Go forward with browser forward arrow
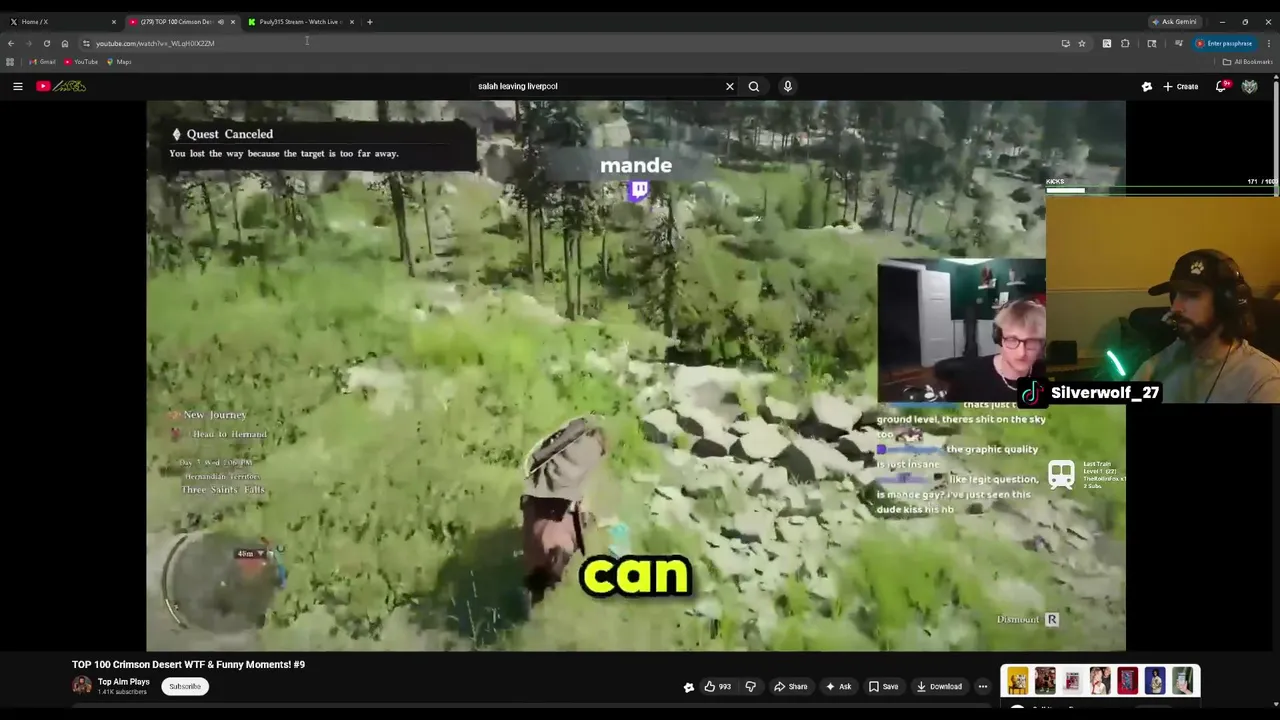This screenshot has width=1280, height=720. coord(28,43)
